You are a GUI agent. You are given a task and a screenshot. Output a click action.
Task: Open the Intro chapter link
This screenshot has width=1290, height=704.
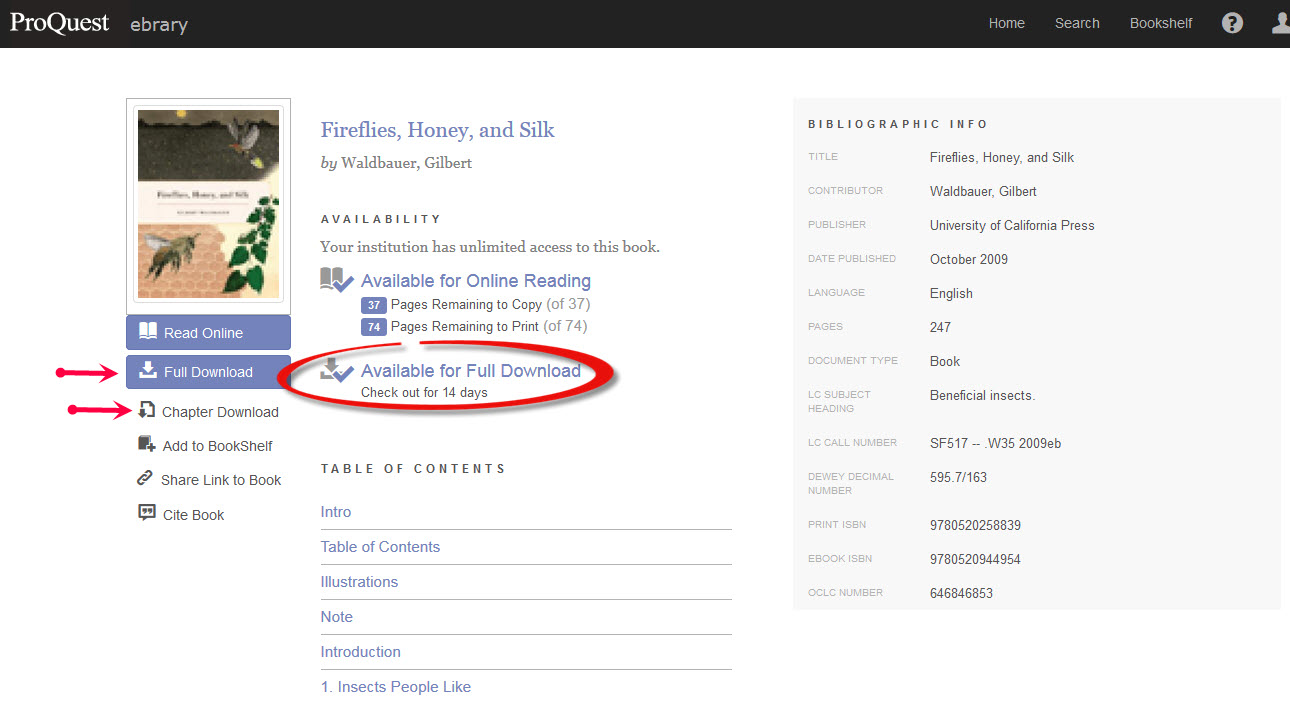(335, 511)
